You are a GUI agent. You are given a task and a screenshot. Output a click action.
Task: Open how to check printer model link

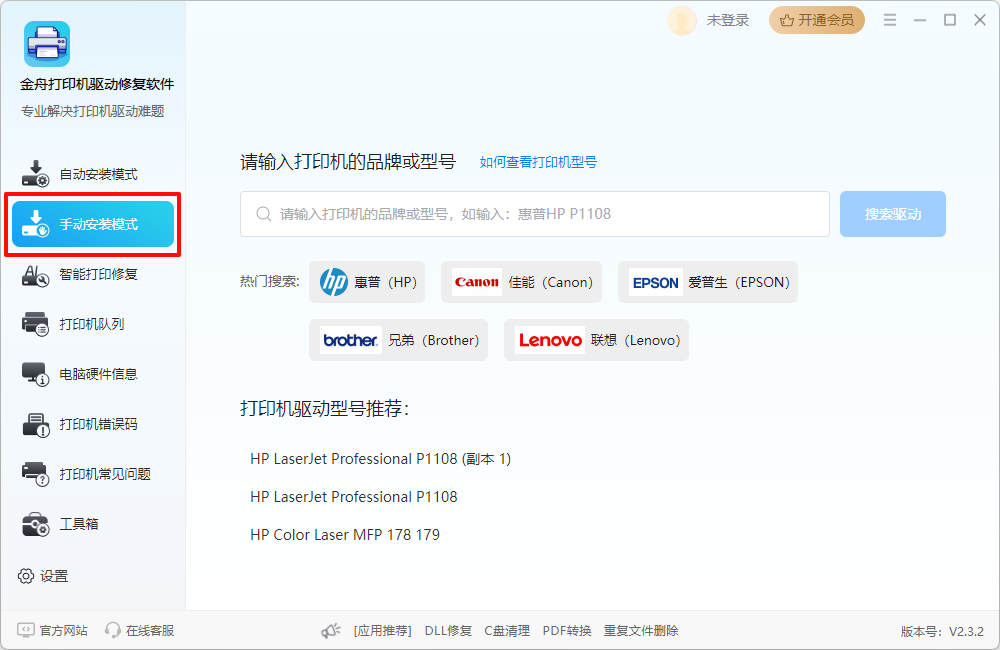(x=538, y=162)
